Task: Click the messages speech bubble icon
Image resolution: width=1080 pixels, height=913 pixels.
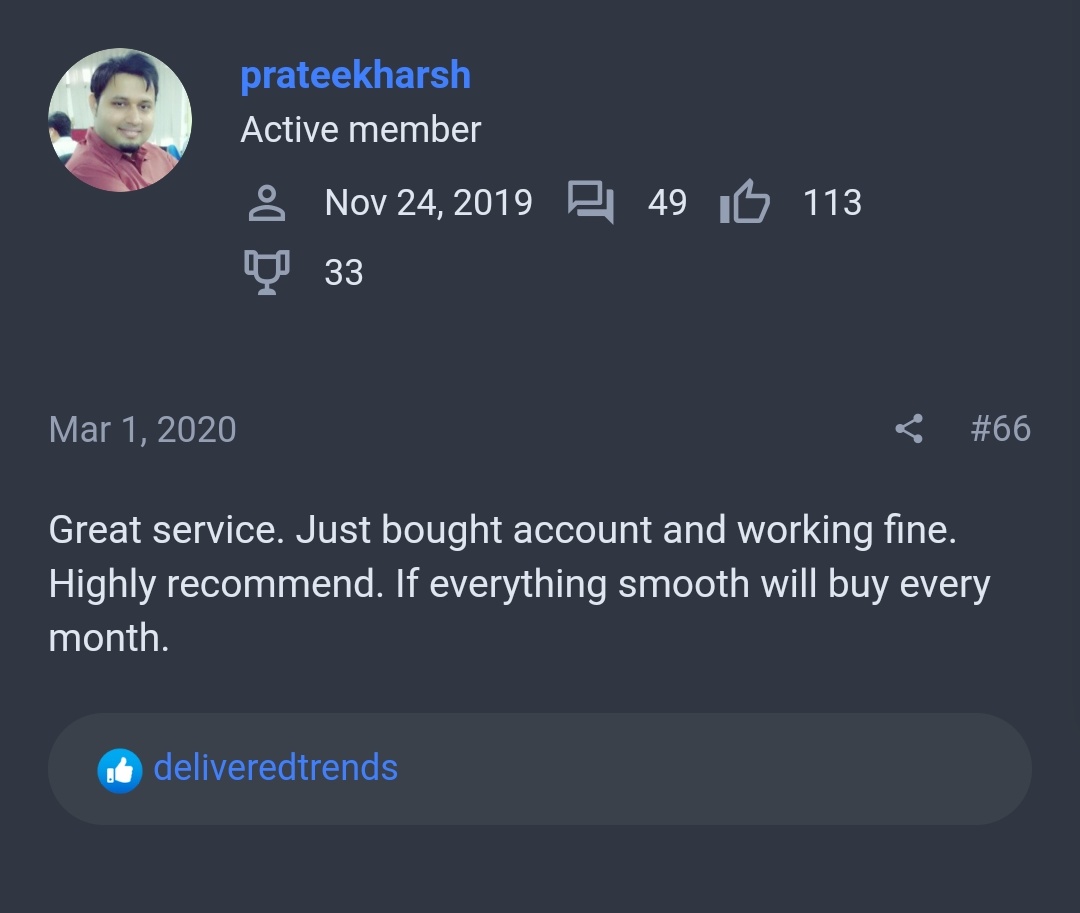Action: coord(590,202)
